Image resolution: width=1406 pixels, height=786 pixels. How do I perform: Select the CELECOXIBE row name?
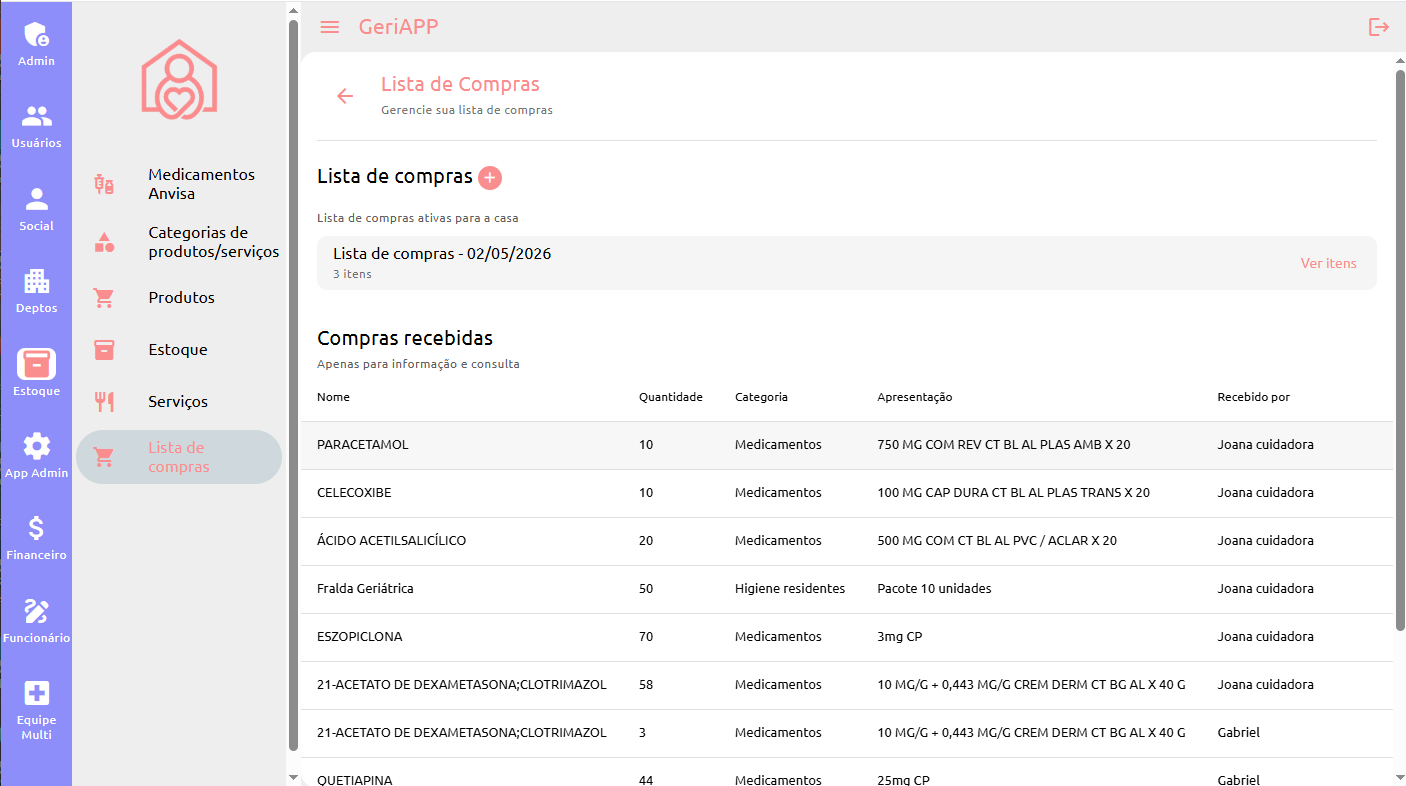click(x=354, y=493)
